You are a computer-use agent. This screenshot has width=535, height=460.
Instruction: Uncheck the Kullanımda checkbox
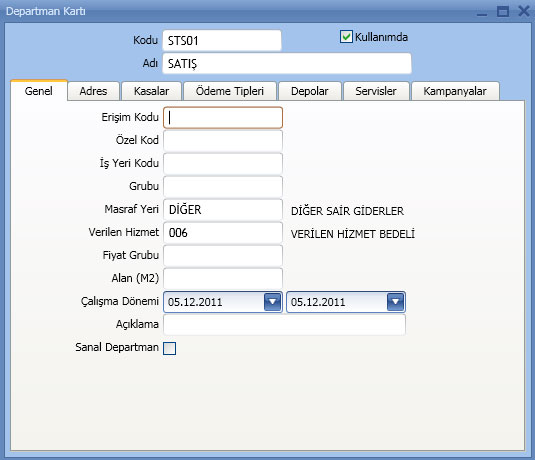346,37
